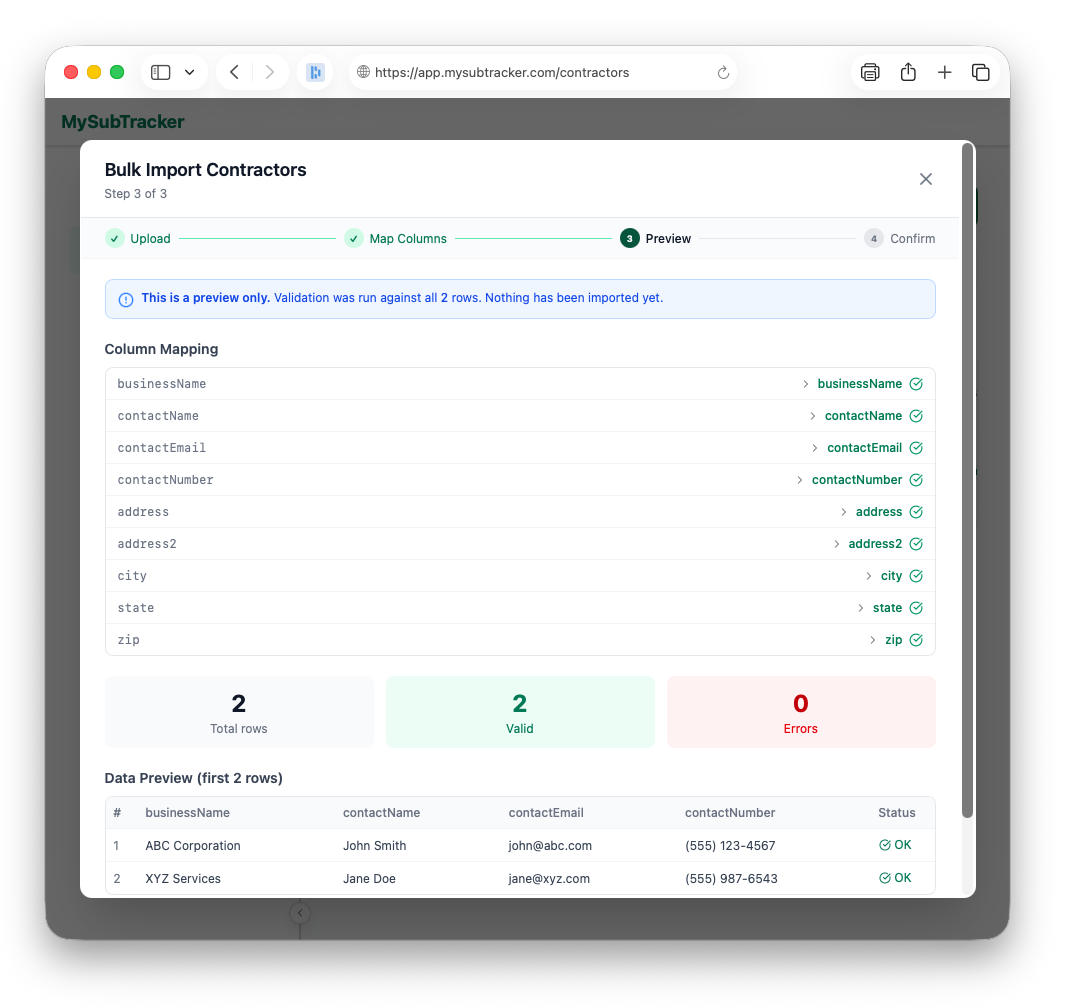Click the zip mapped check icon
1070x1008 pixels.
(916, 641)
